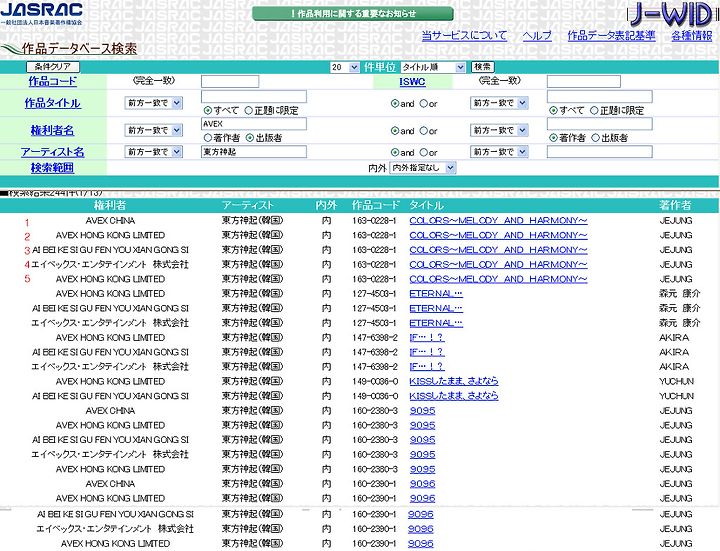Open the 内外指定なし dropdown
This screenshot has height=551, width=720.
point(422,168)
